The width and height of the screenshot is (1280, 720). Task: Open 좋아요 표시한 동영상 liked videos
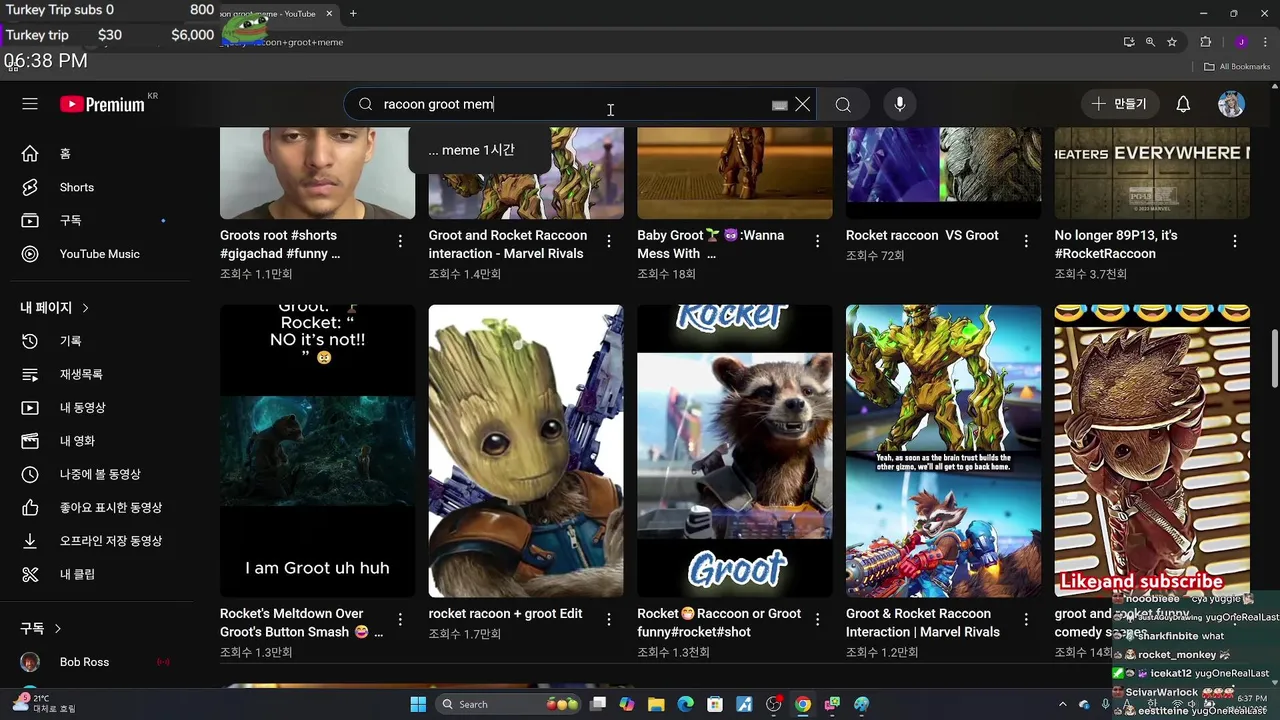[111, 508]
